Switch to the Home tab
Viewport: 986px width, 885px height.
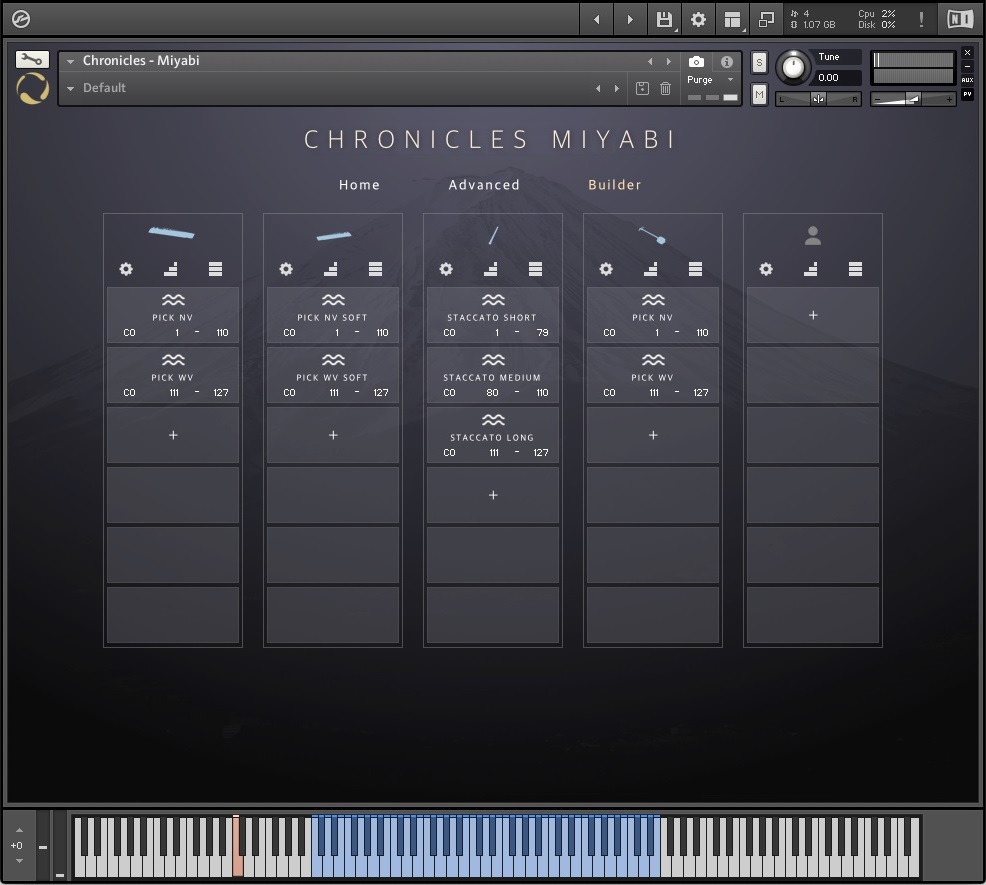pos(359,185)
